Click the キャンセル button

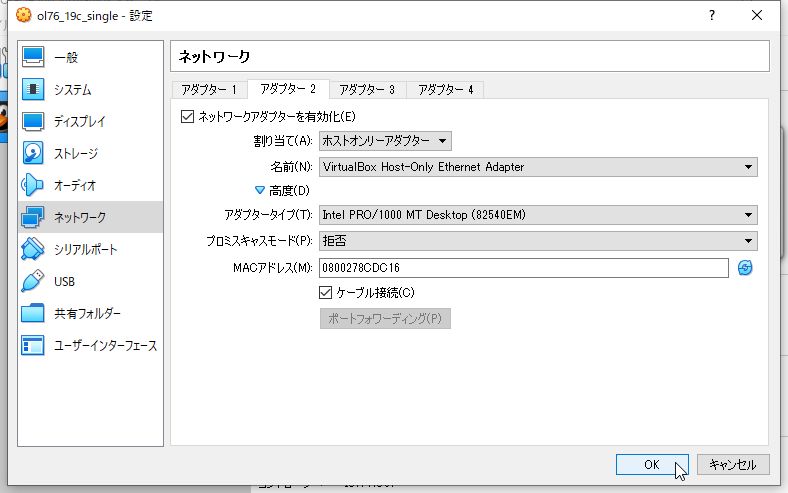[733, 464]
